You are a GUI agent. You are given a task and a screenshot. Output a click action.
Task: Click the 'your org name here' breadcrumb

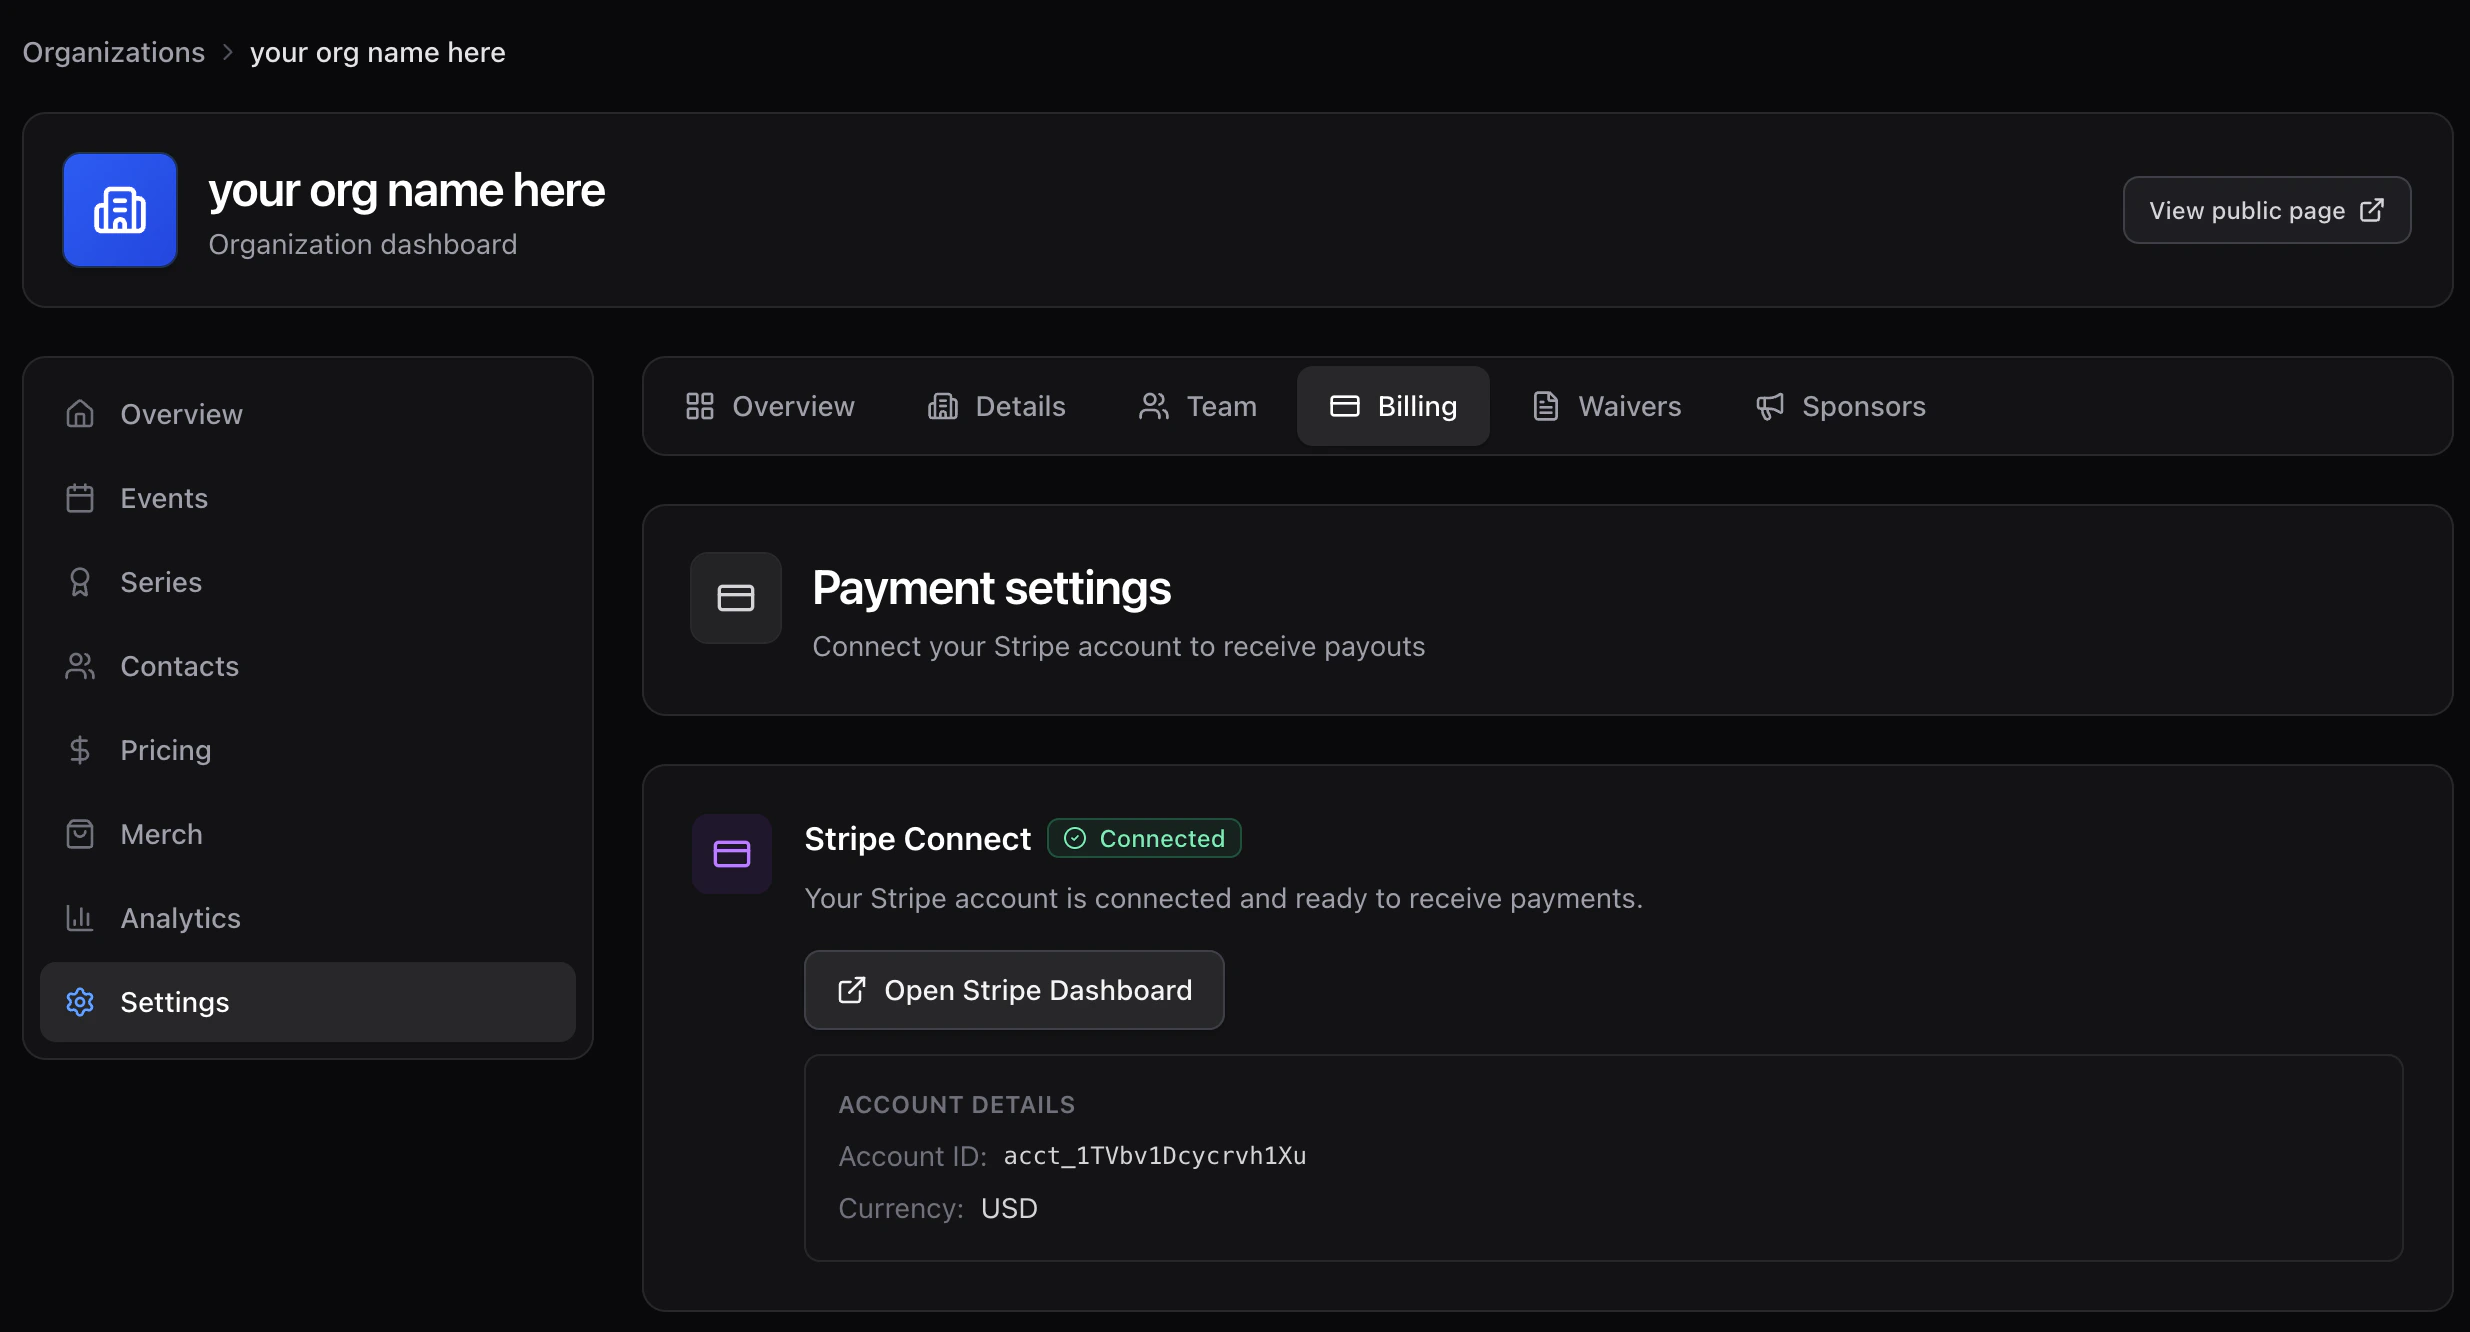pos(378,52)
